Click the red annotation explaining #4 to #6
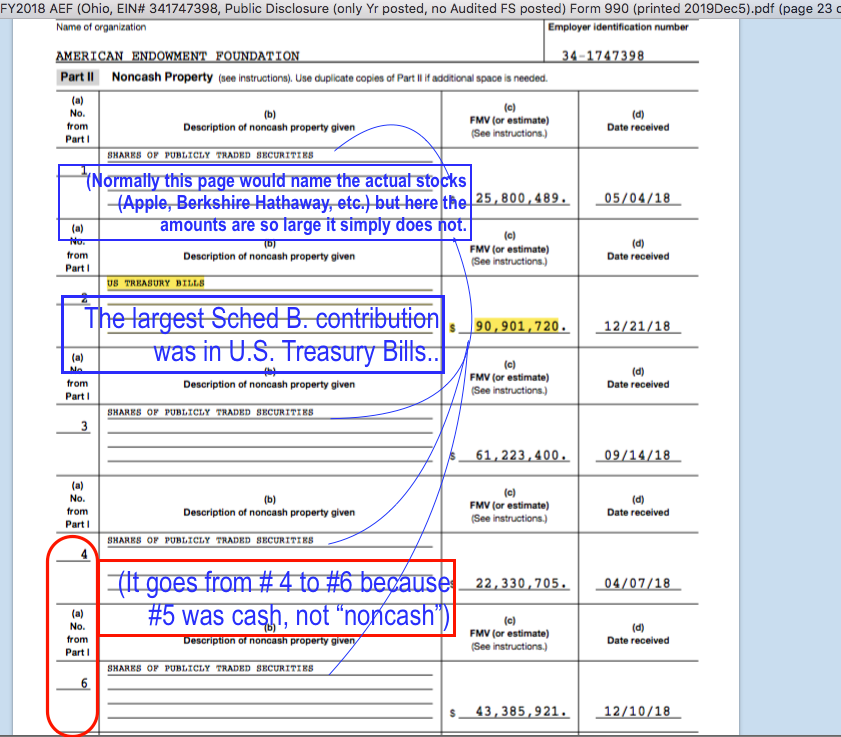This screenshot has width=841, height=737. [x=276, y=598]
